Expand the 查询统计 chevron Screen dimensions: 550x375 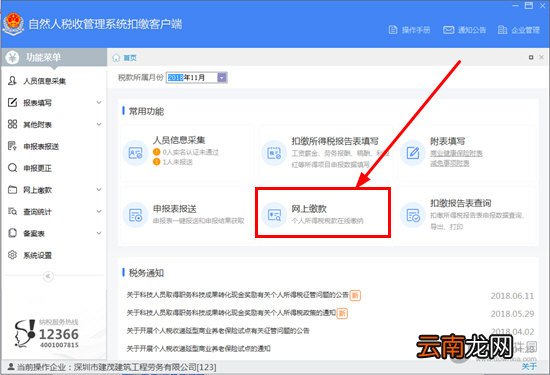coord(99,212)
